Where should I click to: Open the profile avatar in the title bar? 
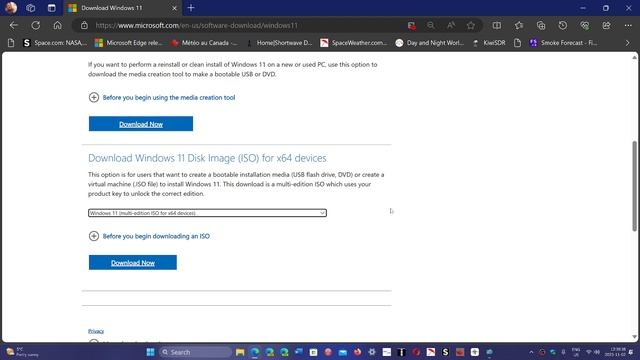tap(11, 8)
